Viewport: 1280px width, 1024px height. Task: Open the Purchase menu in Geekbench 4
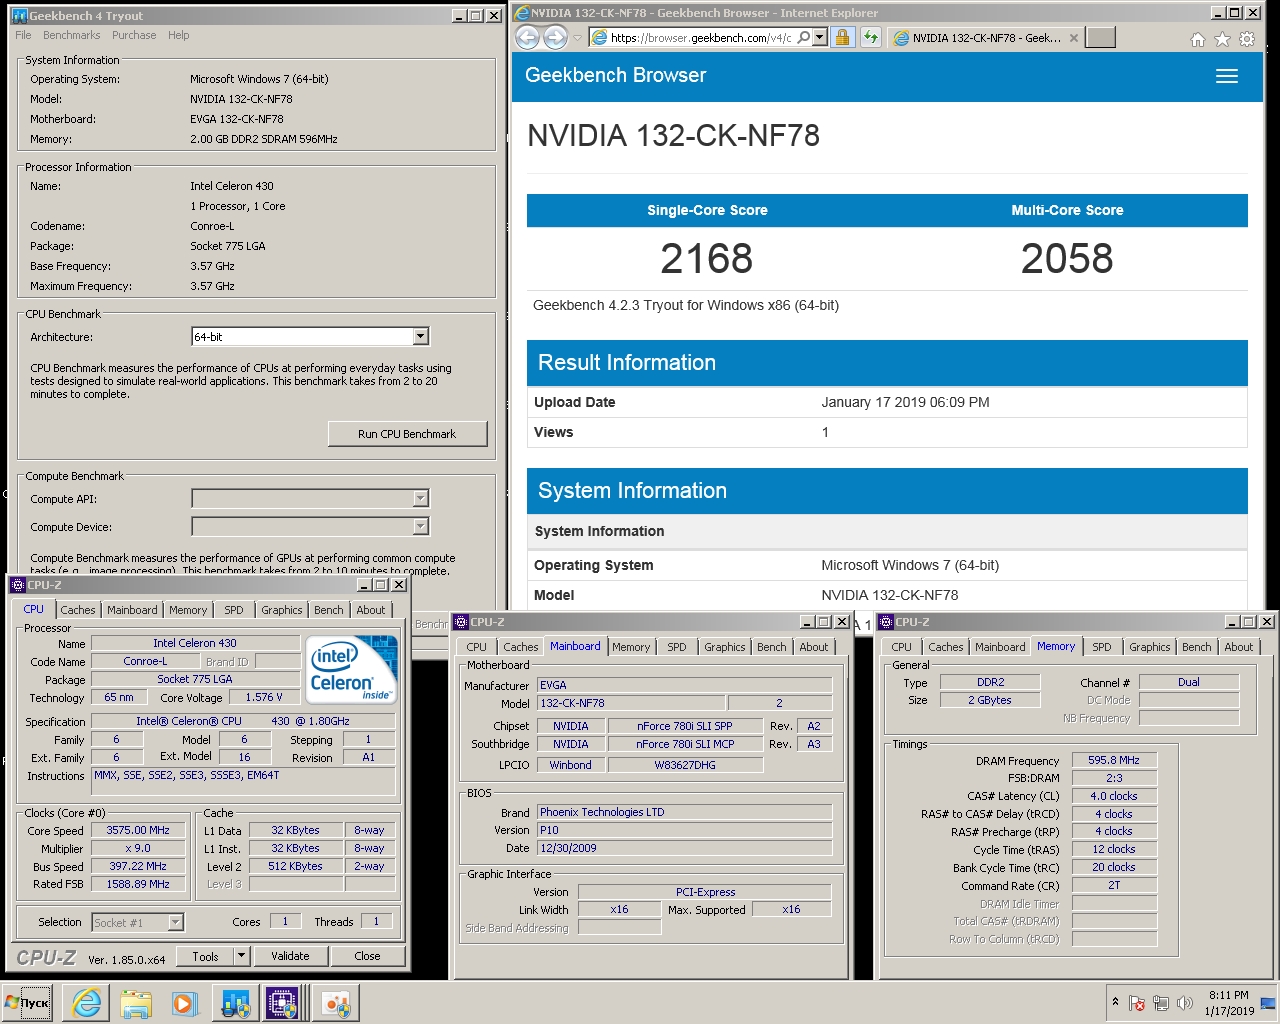pos(134,35)
